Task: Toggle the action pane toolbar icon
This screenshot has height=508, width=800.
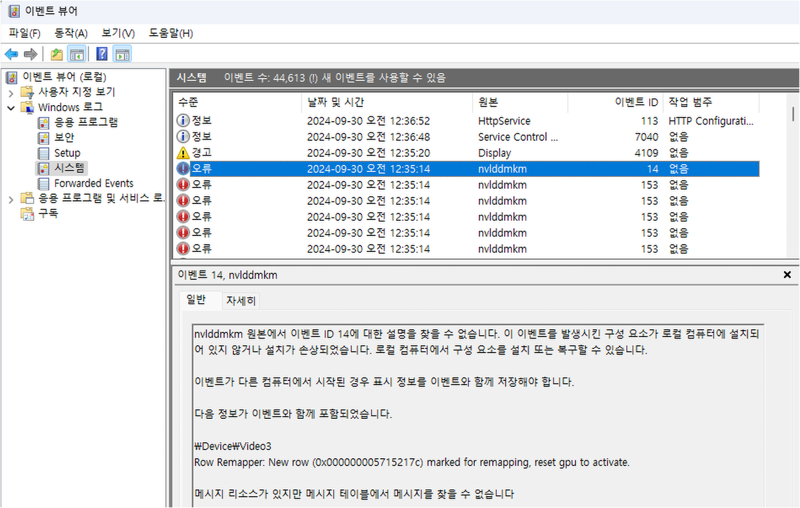Action: (x=122, y=54)
